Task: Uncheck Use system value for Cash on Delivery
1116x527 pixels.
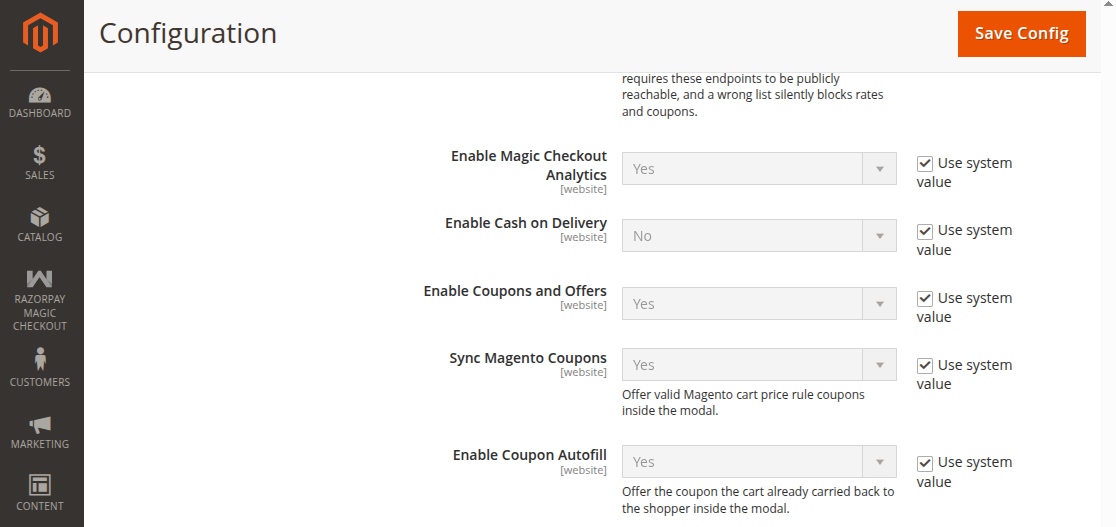Action: tap(925, 231)
